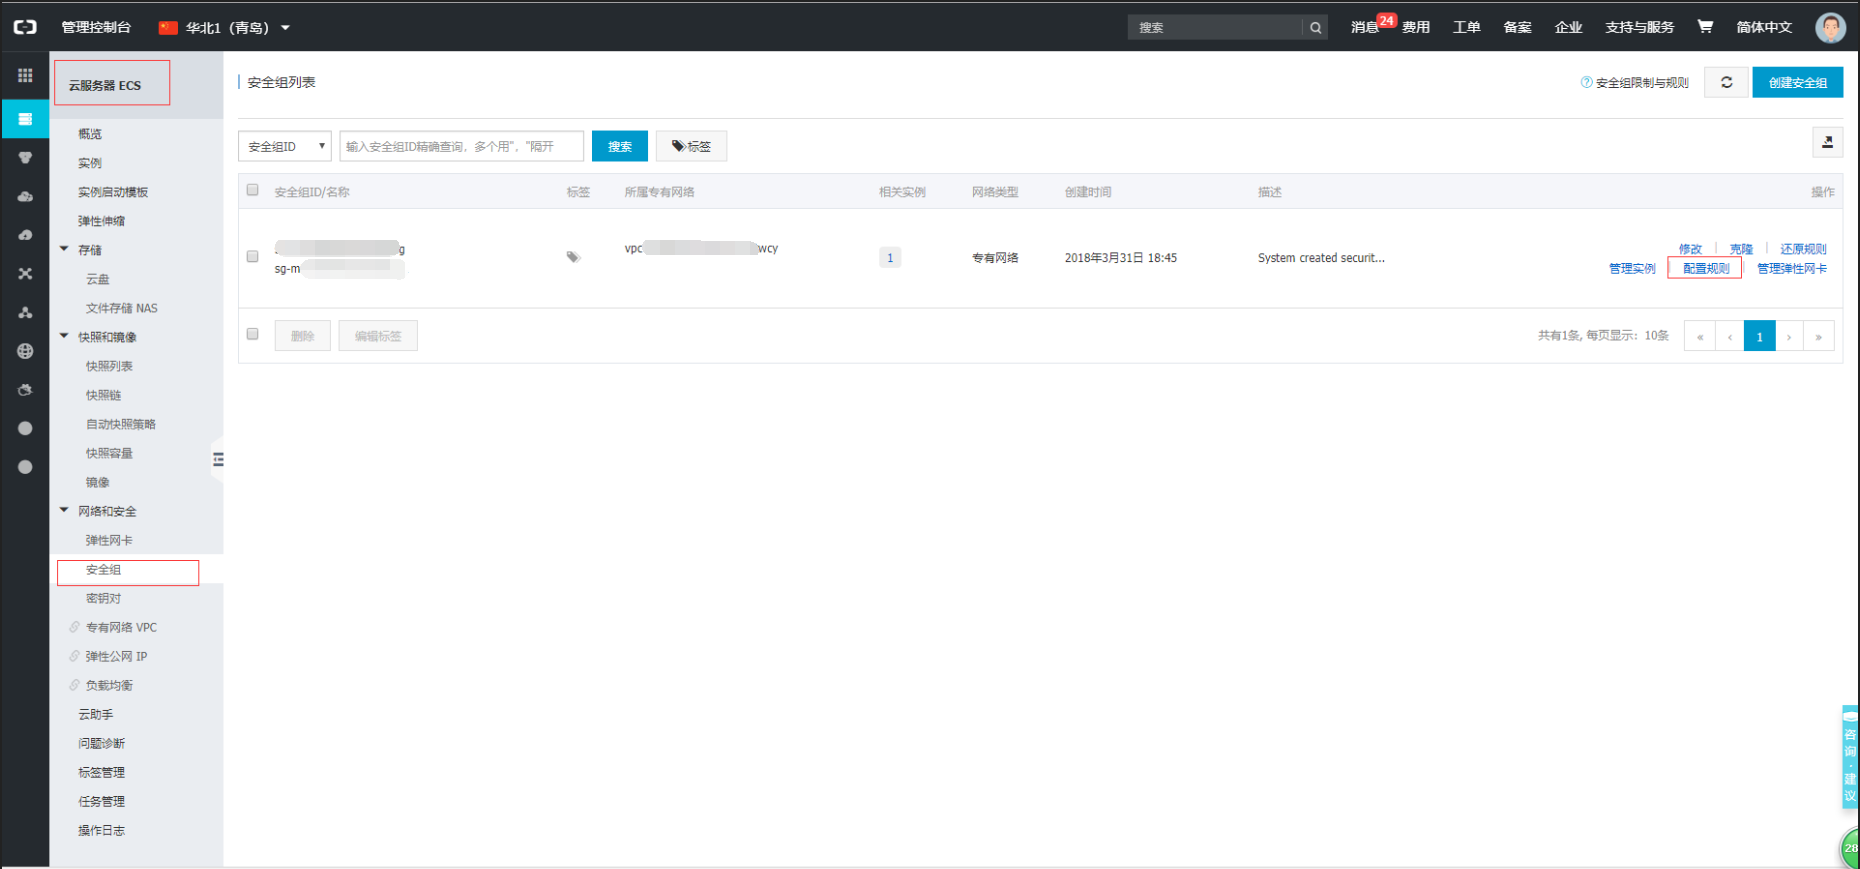Image resolution: width=1860 pixels, height=869 pixels.
Task: Tick the bottom checkbox next to 删除
Action: (253, 335)
